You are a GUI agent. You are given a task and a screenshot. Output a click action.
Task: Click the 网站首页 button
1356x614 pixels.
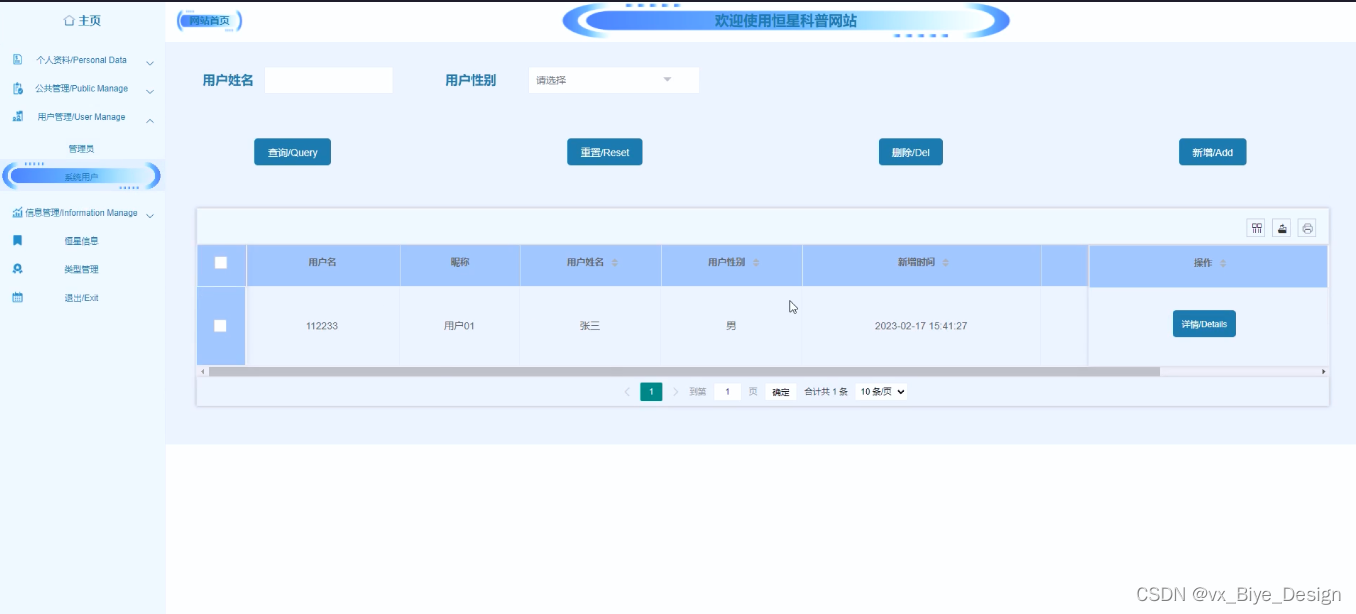[210, 20]
